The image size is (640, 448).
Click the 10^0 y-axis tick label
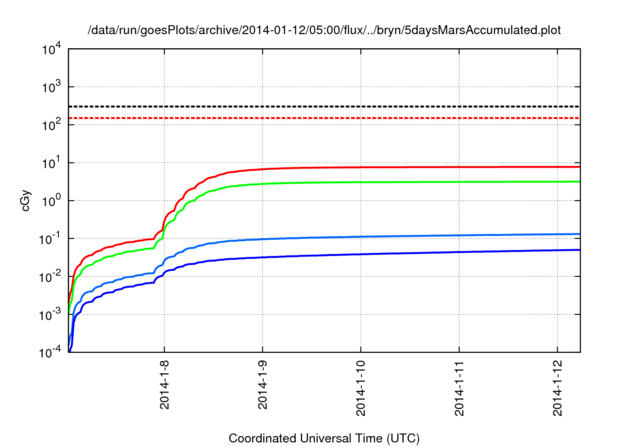tap(52, 200)
